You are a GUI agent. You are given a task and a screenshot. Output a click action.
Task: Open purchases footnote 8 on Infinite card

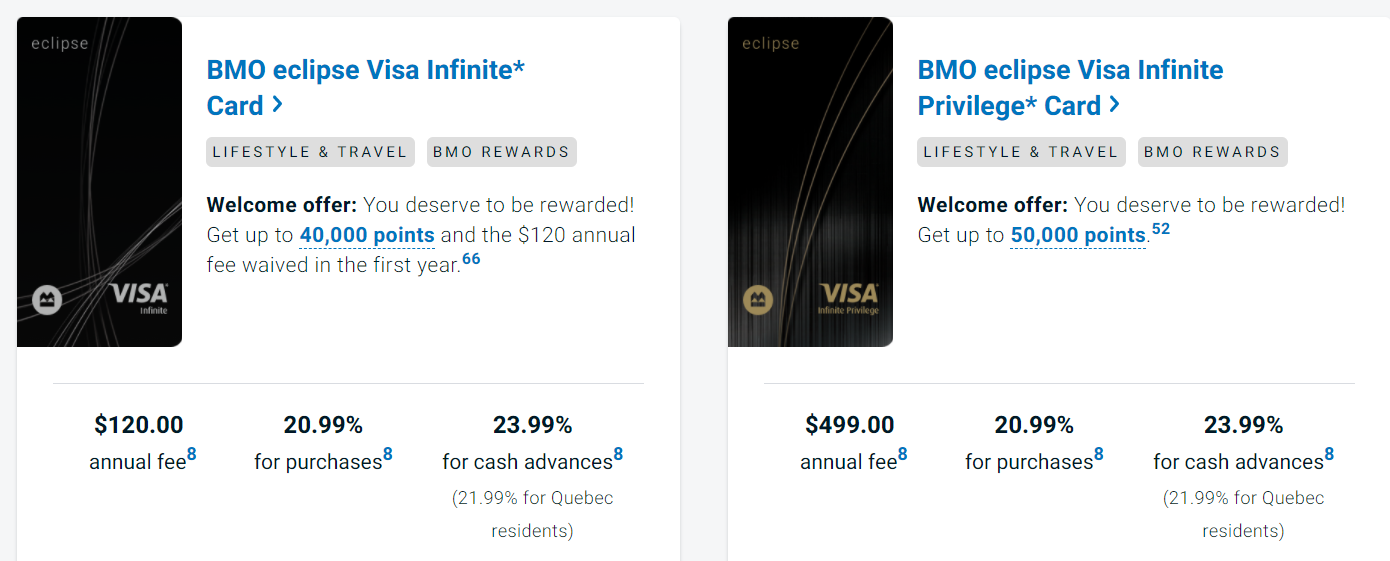(387, 455)
